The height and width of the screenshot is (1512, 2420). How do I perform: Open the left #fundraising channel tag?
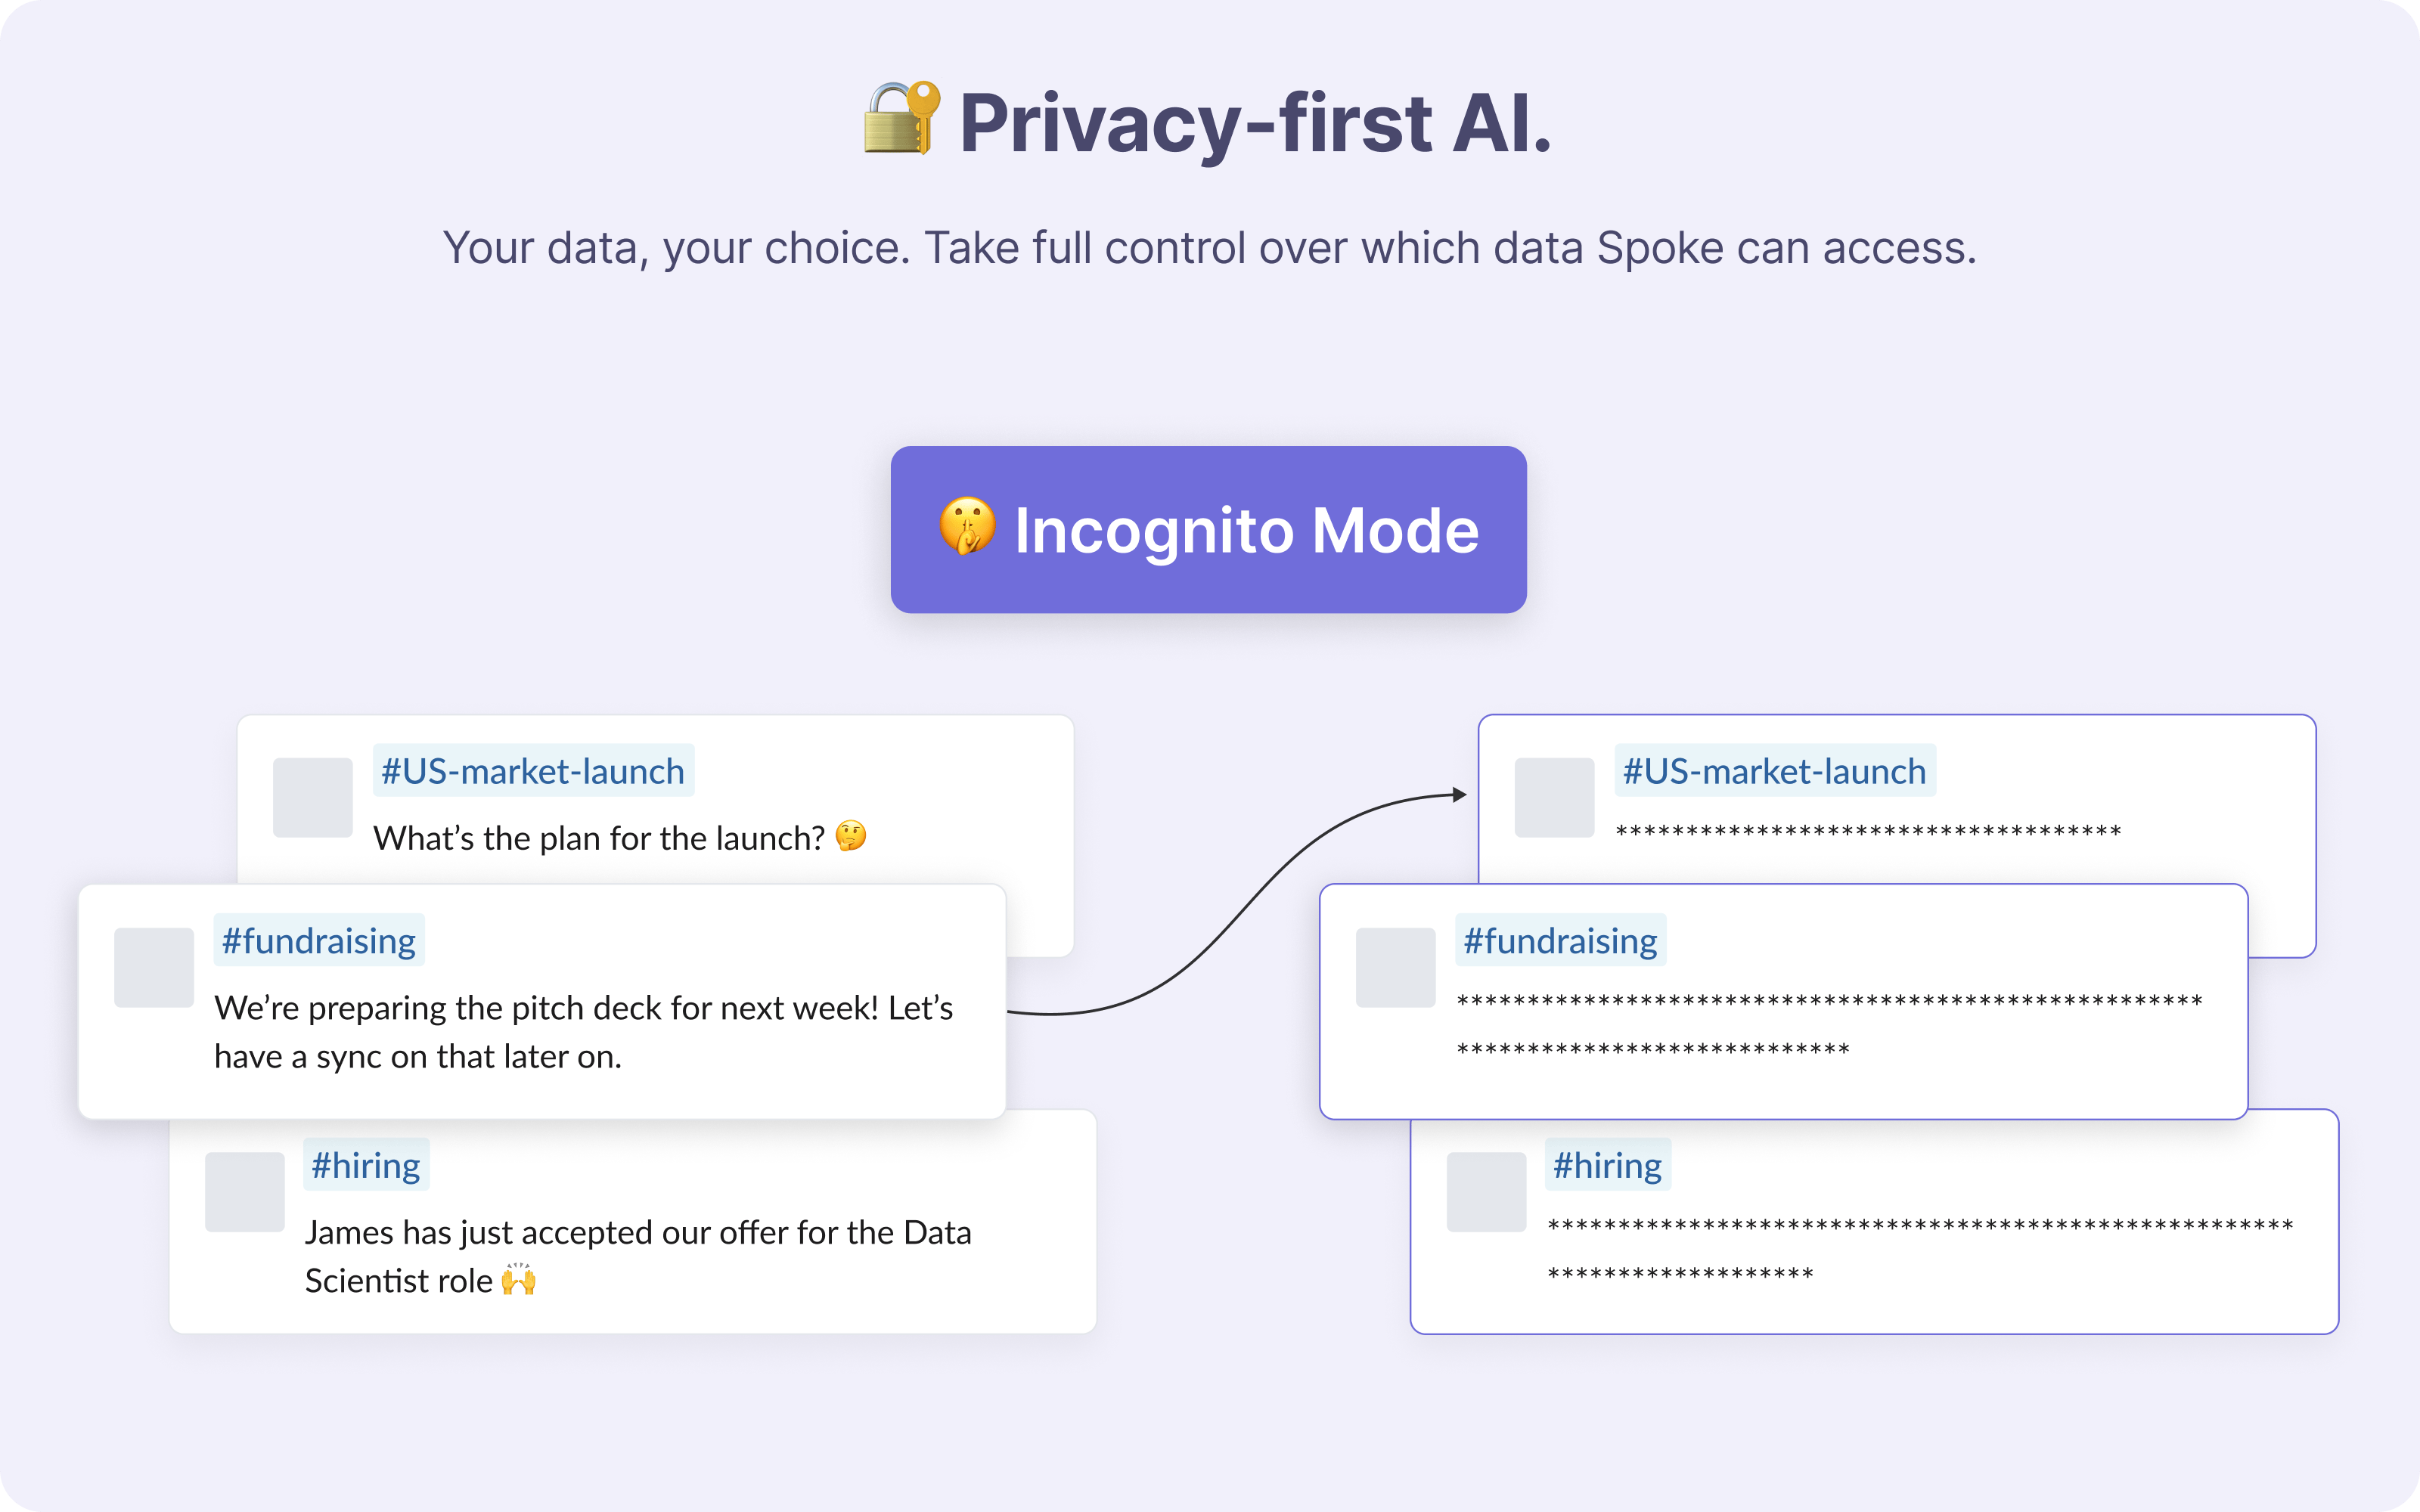pos(319,940)
